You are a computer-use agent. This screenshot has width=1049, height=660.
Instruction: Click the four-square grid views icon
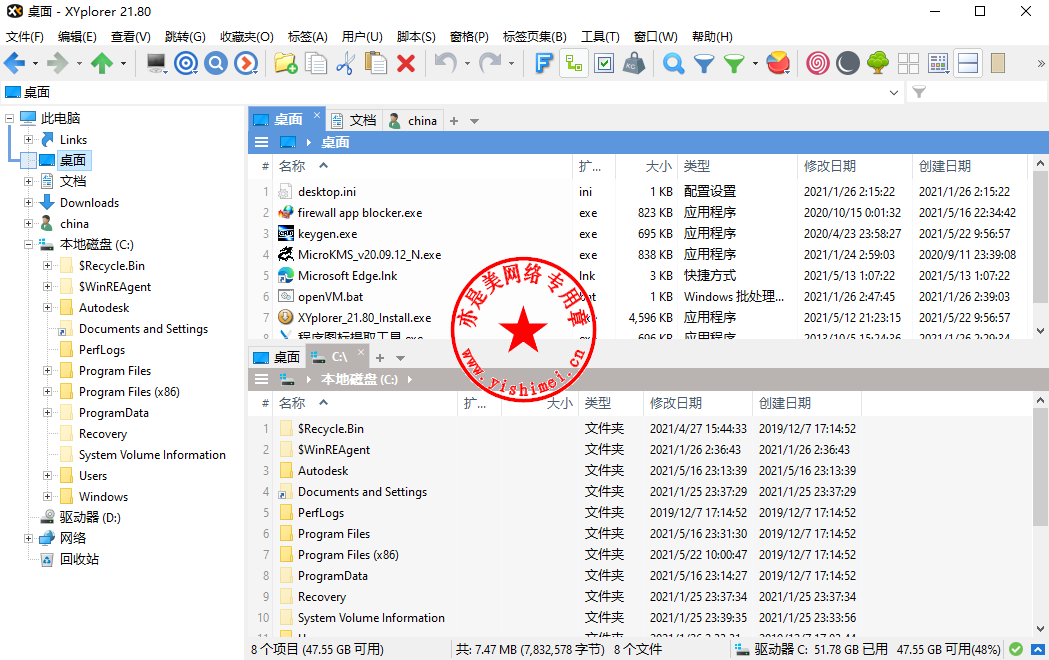[x=908, y=64]
